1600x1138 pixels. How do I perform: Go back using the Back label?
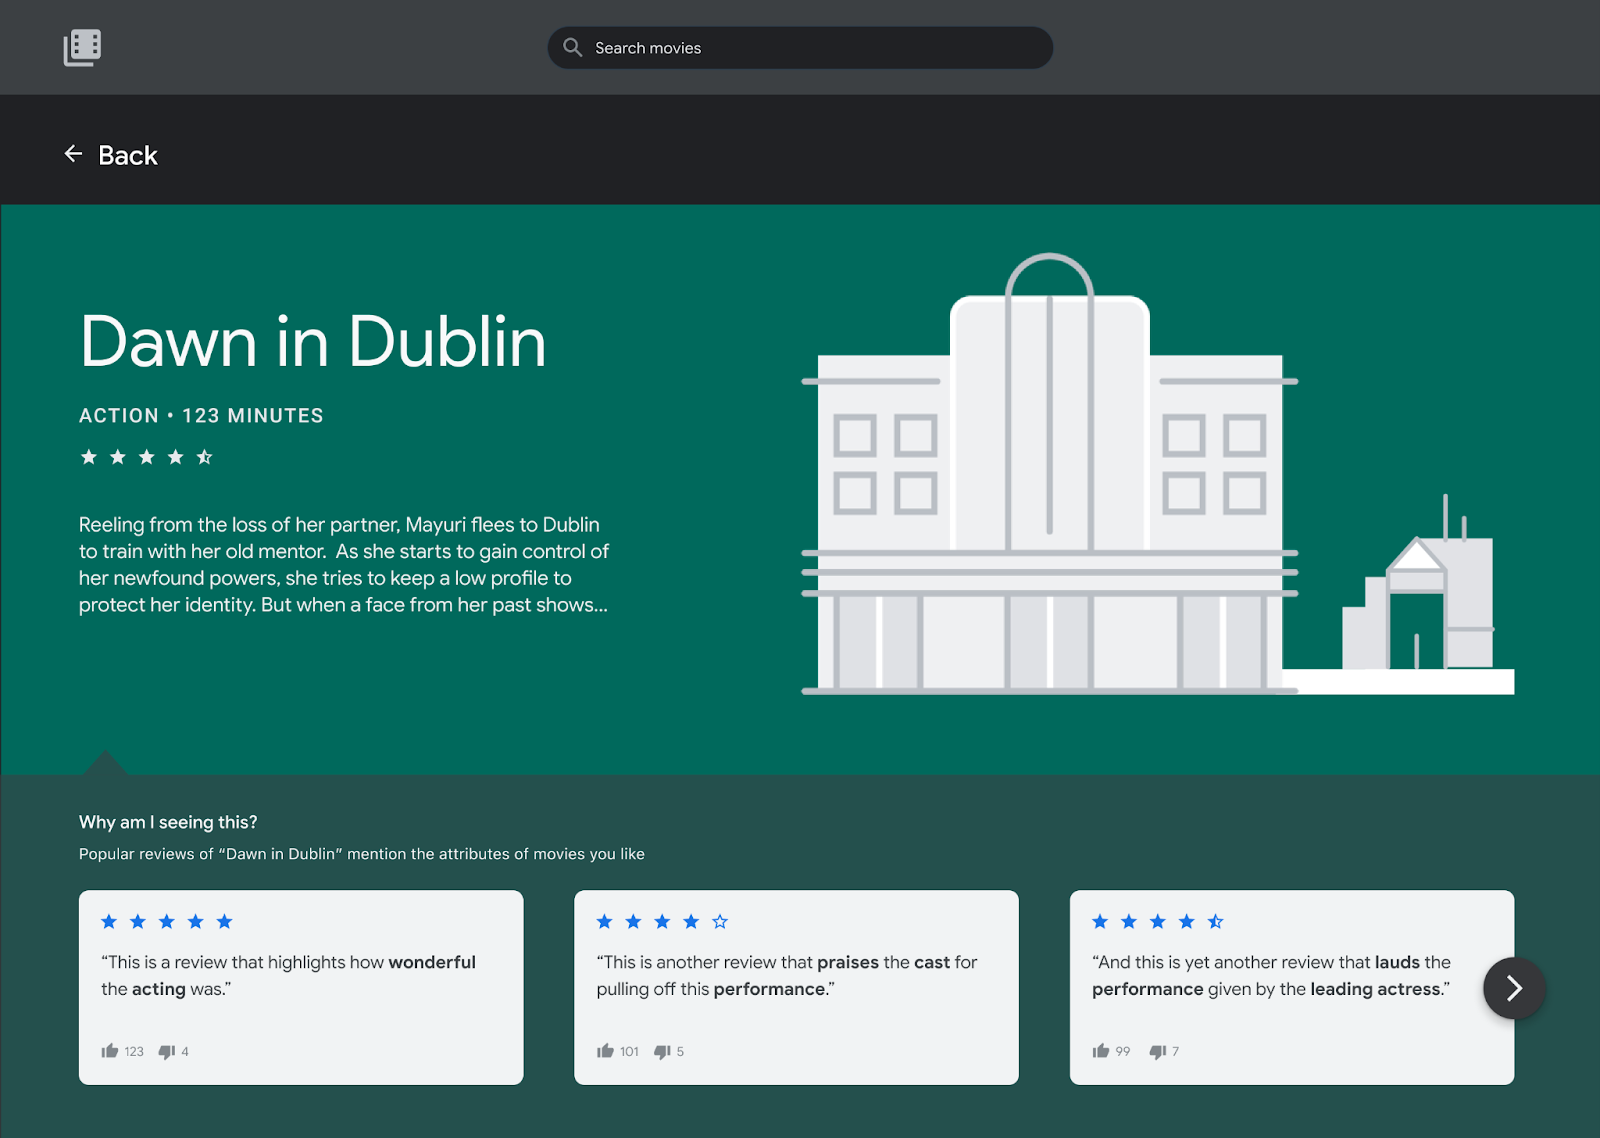click(128, 155)
